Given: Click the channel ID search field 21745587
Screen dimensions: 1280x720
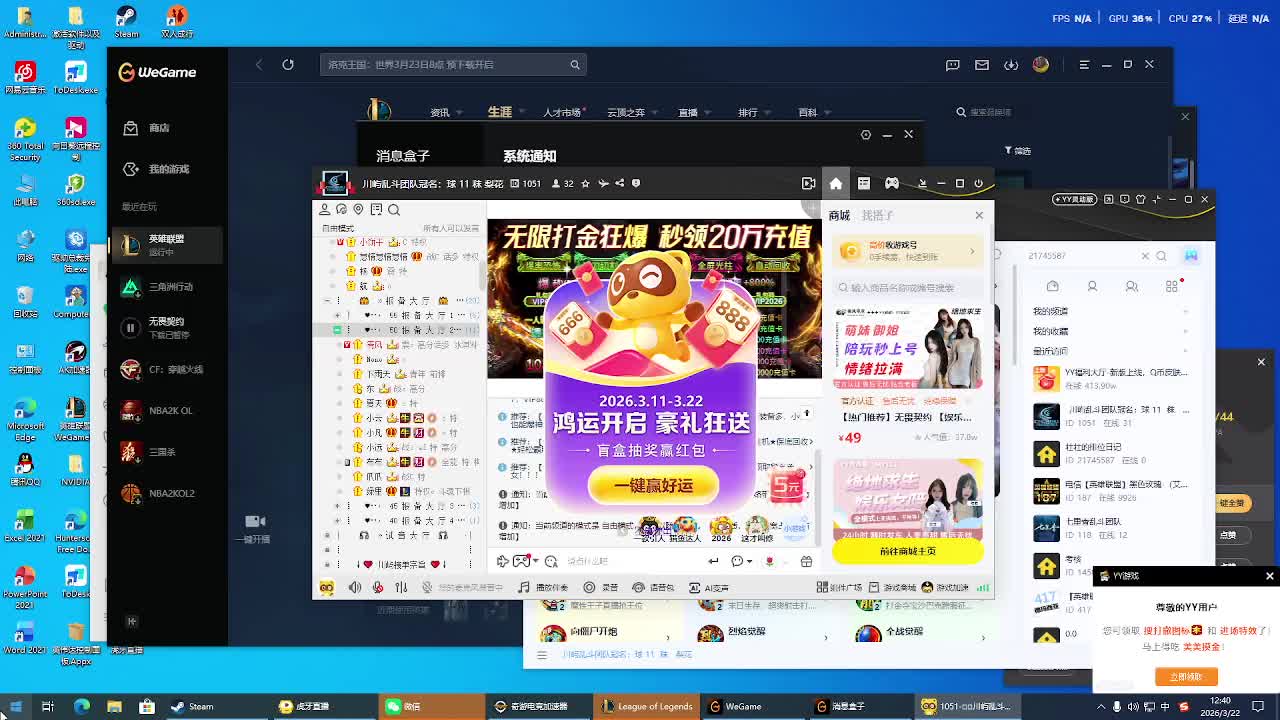Looking at the screenshot, I should coord(1080,255).
